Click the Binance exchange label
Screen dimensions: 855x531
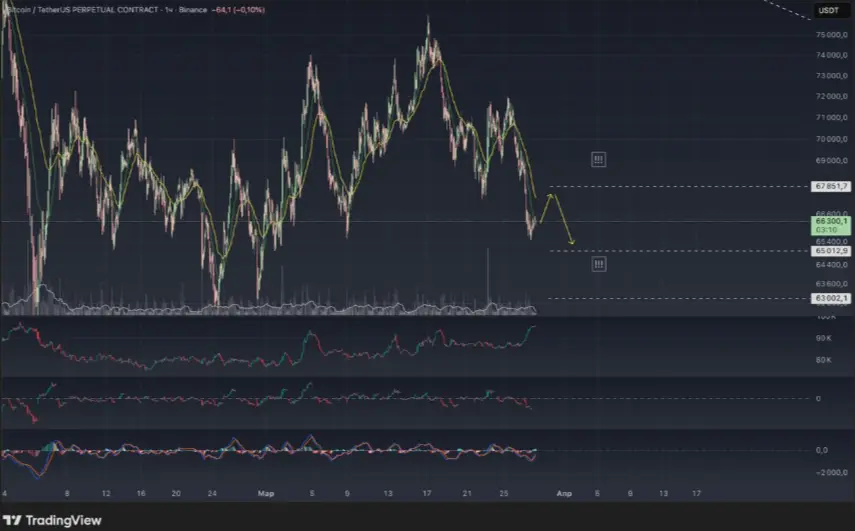click(192, 10)
